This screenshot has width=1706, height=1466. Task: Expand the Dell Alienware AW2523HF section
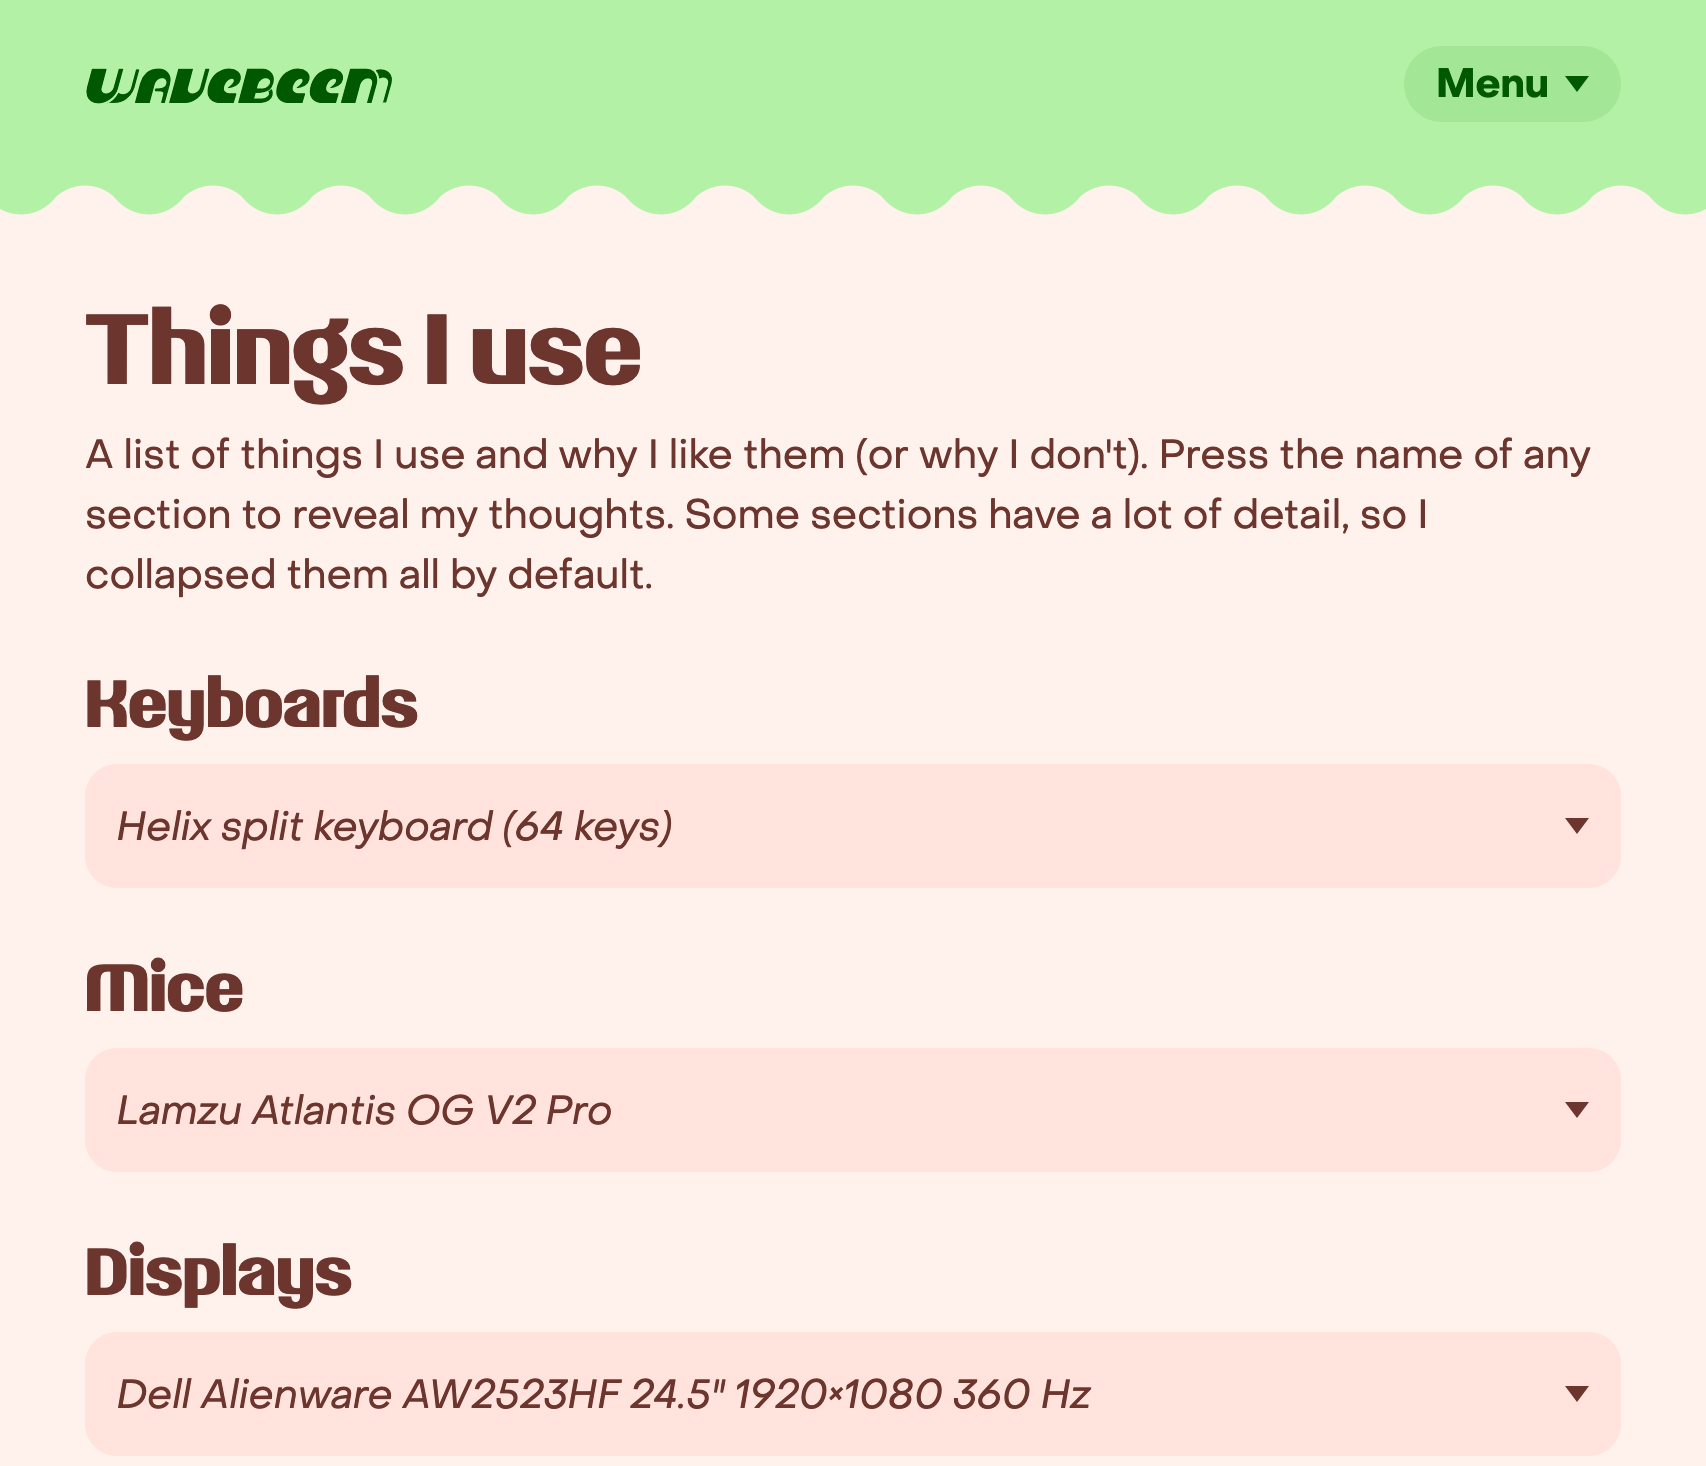(x=853, y=1394)
